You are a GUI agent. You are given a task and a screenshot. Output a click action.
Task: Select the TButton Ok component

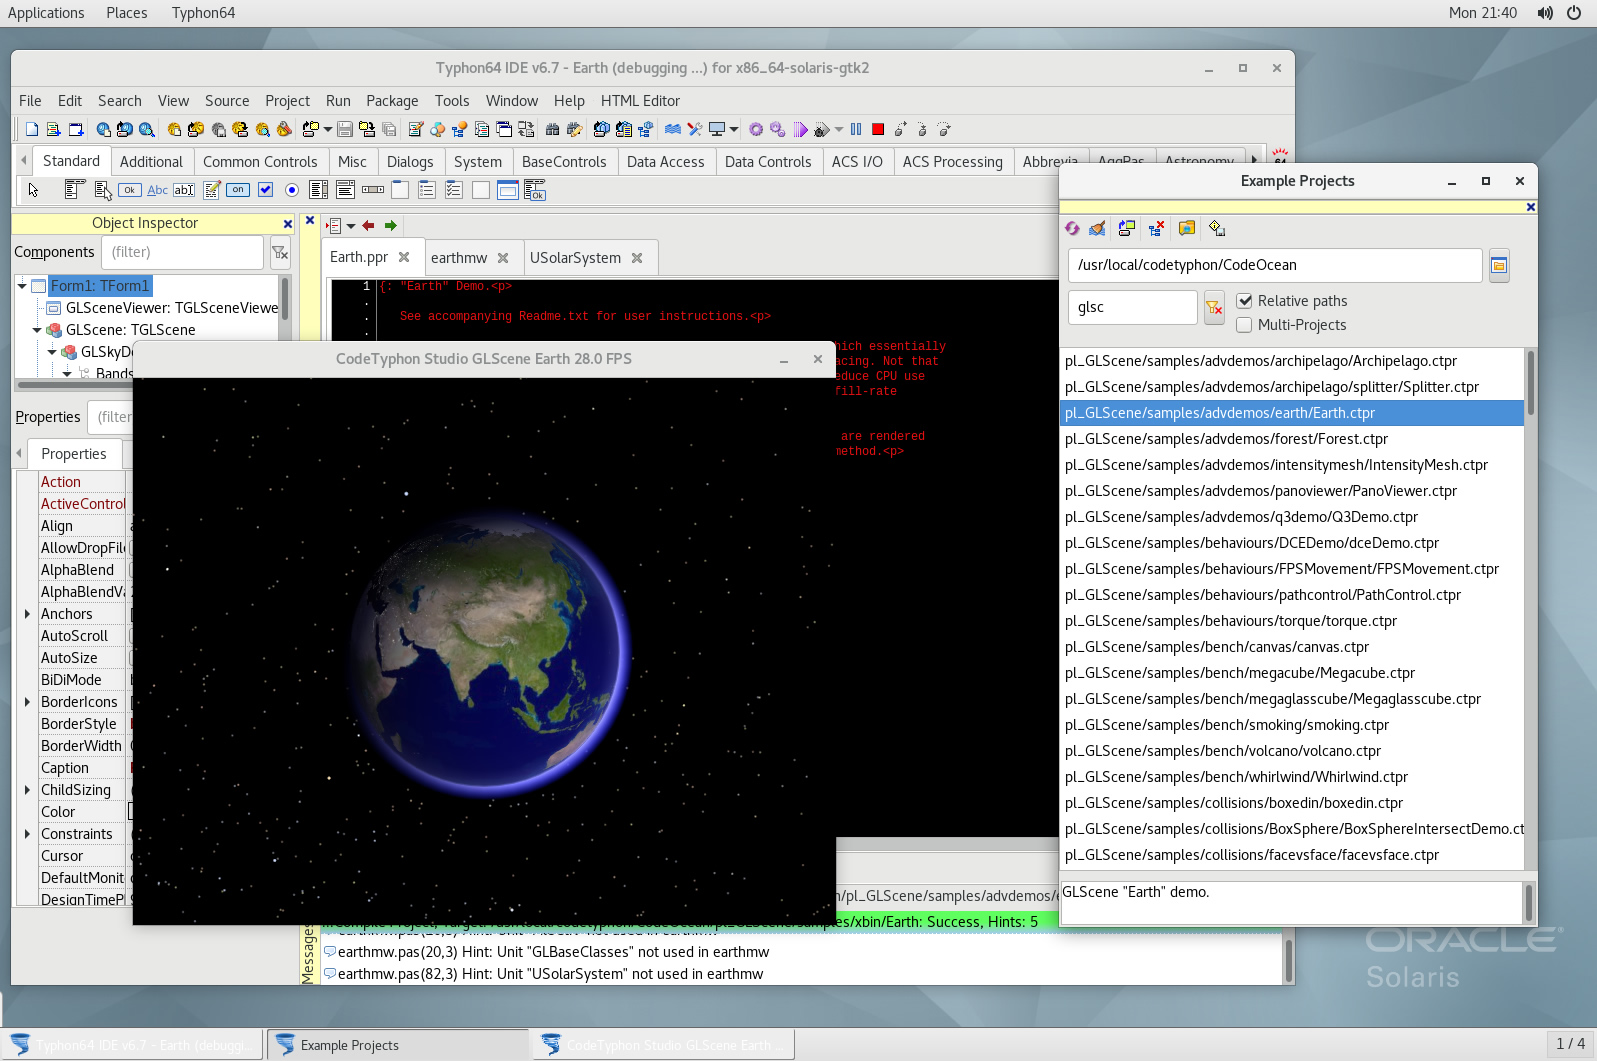(x=130, y=190)
